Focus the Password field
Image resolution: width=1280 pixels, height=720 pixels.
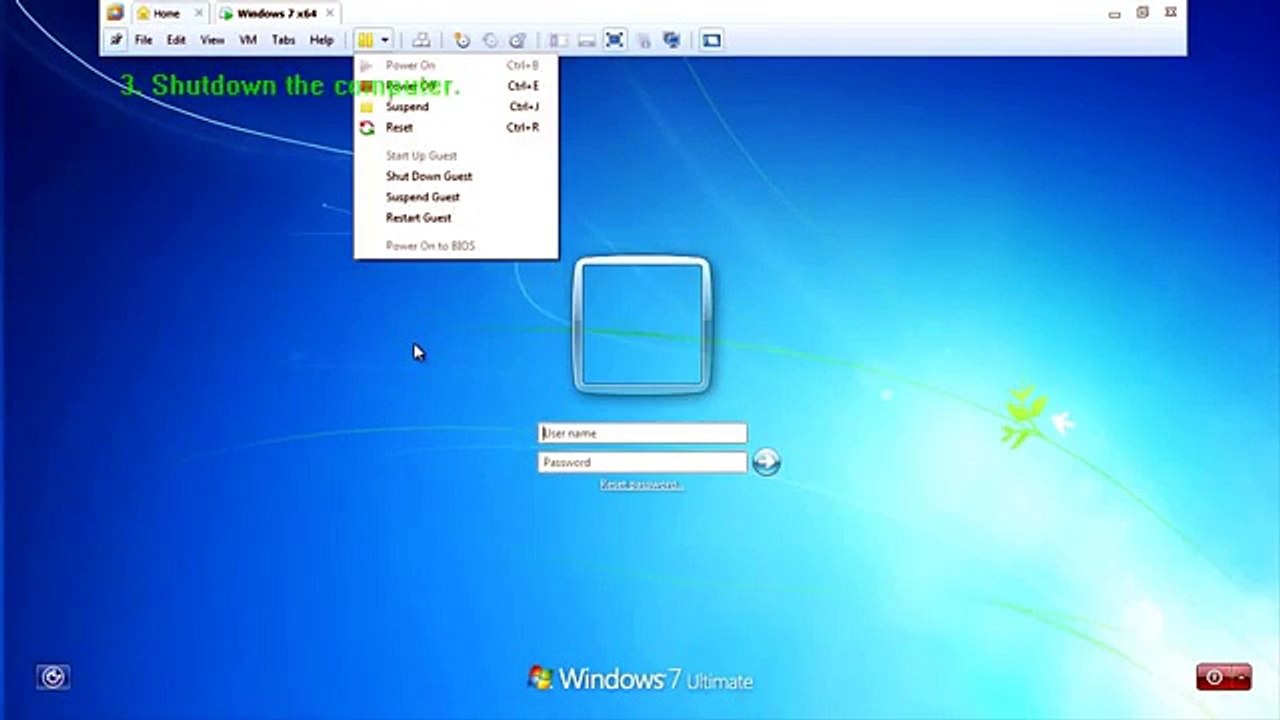point(642,462)
